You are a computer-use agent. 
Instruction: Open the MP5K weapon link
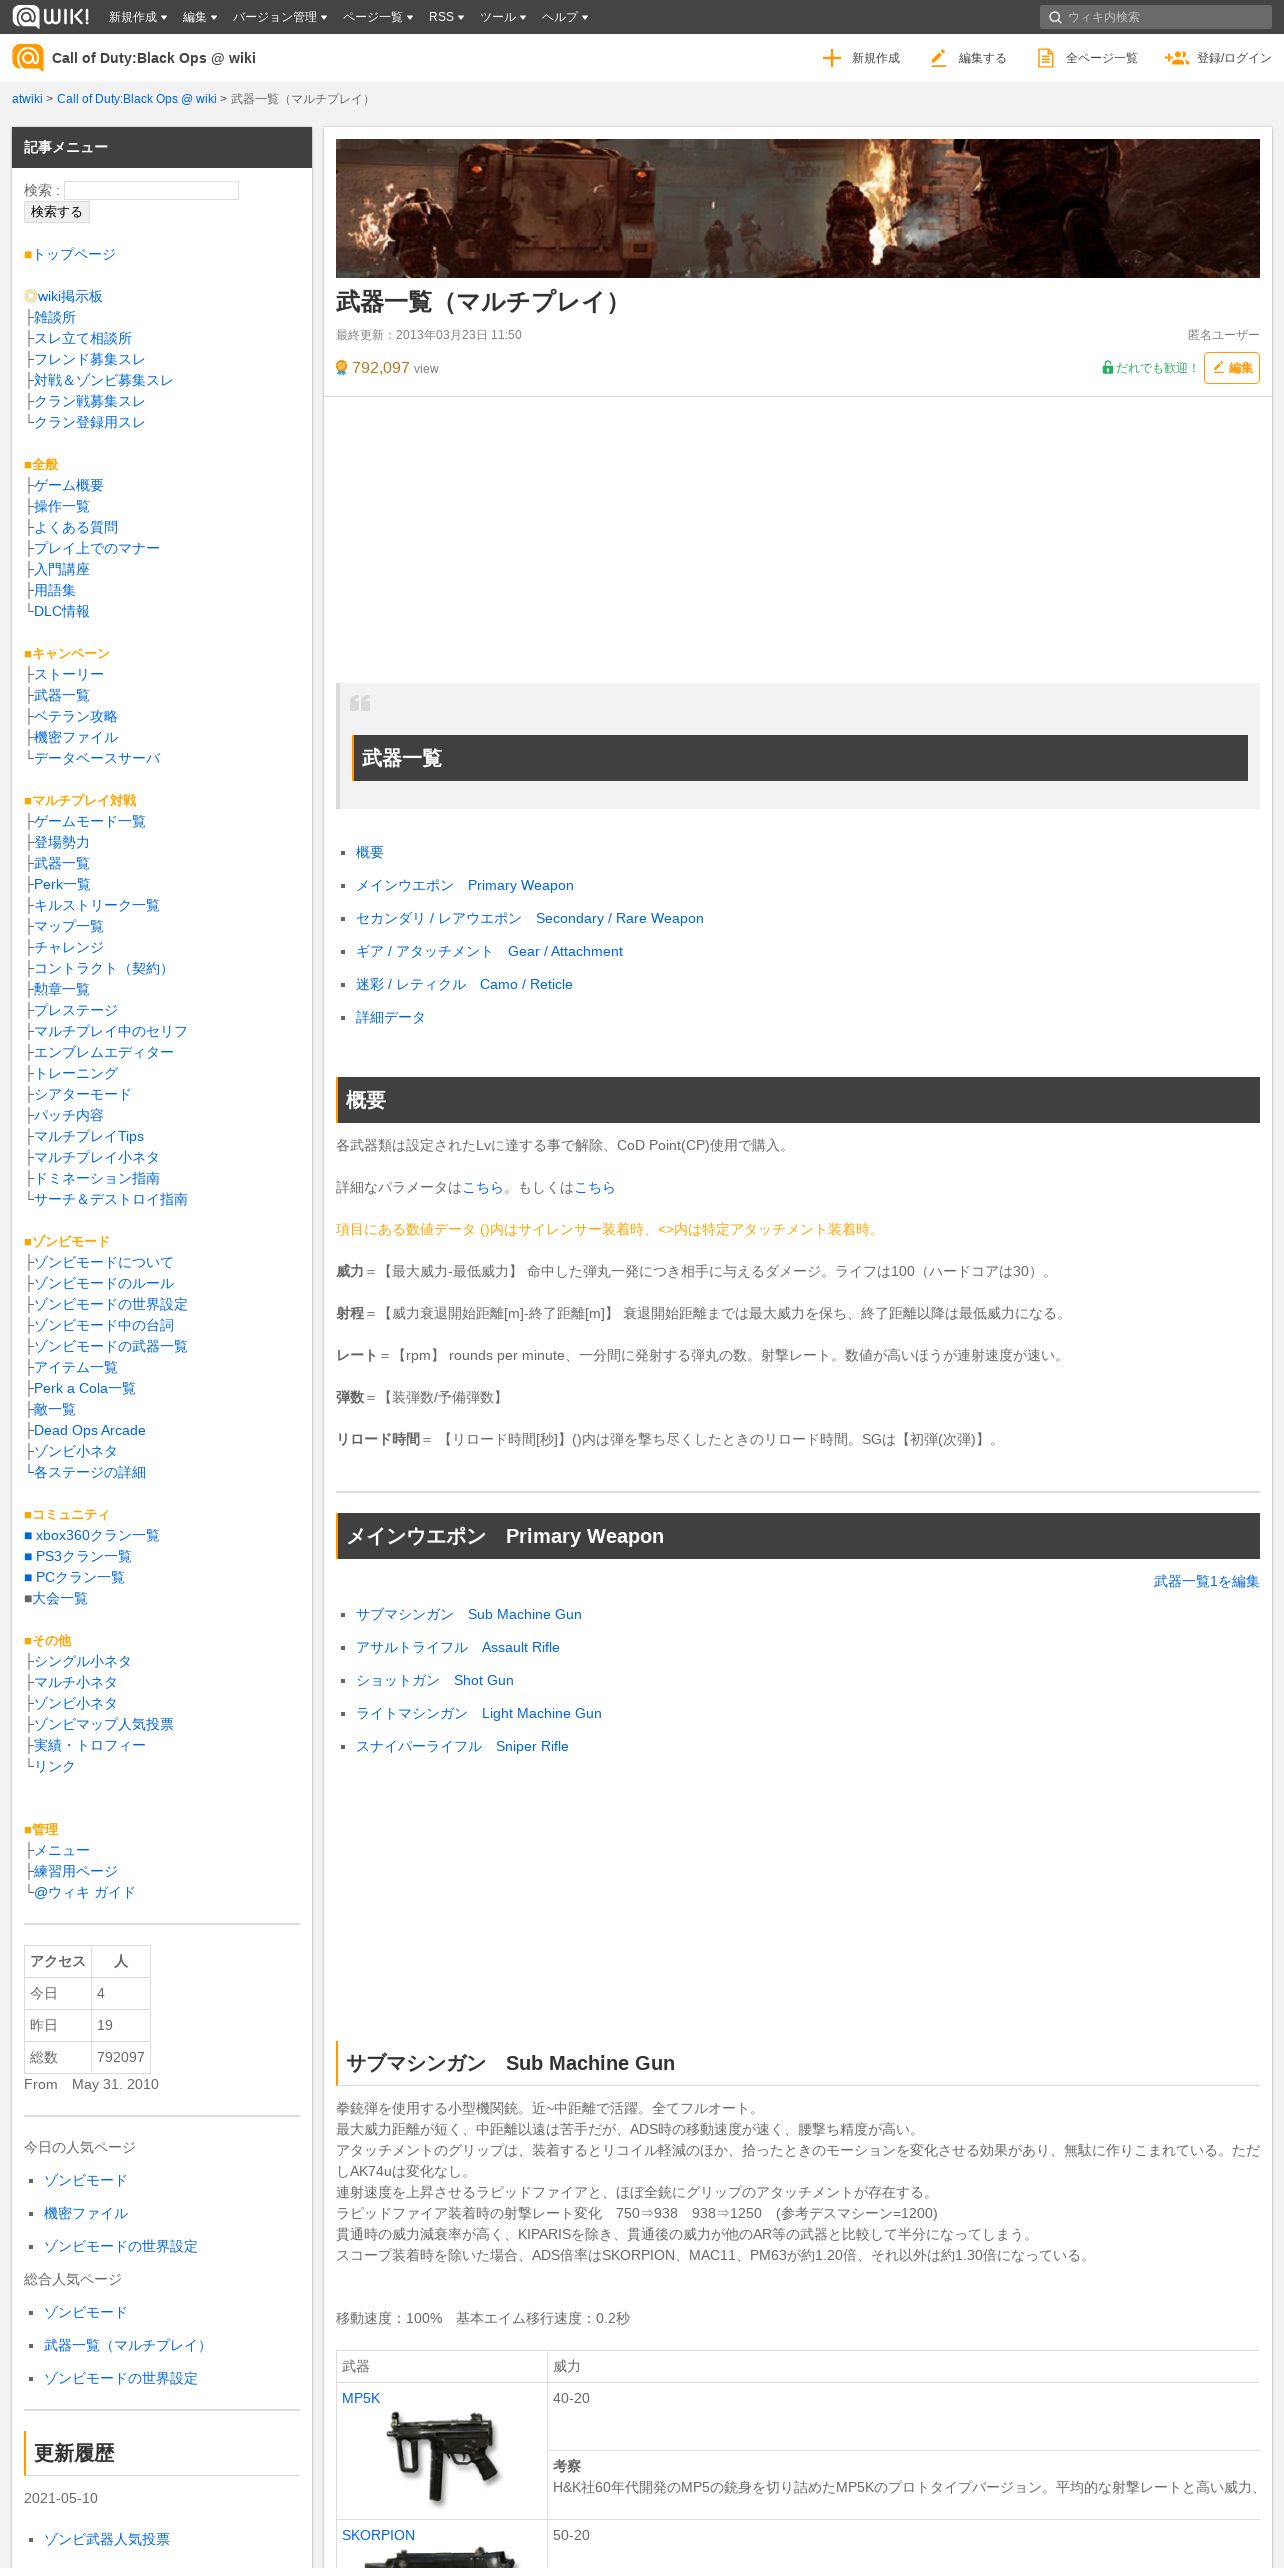click(x=361, y=2398)
